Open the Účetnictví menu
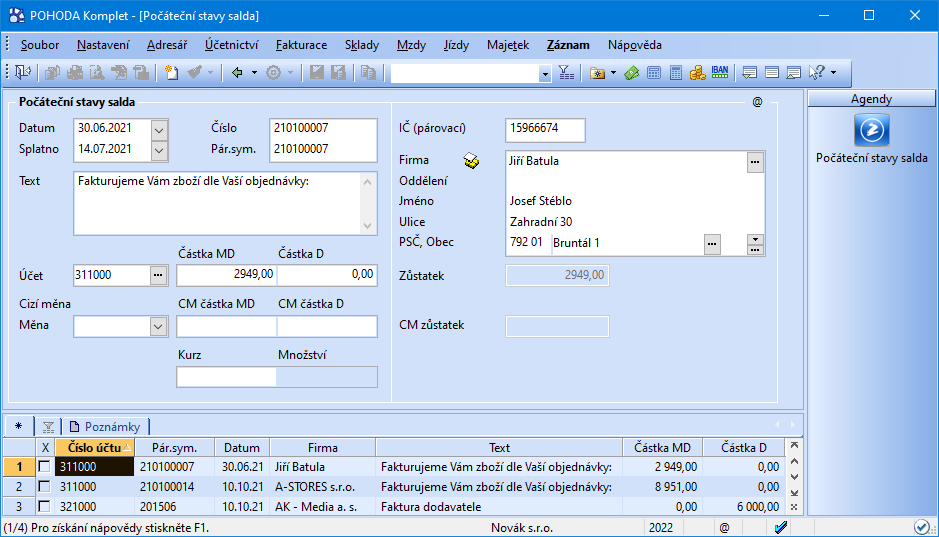Screen dimensions: 939x537 coord(232,45)
